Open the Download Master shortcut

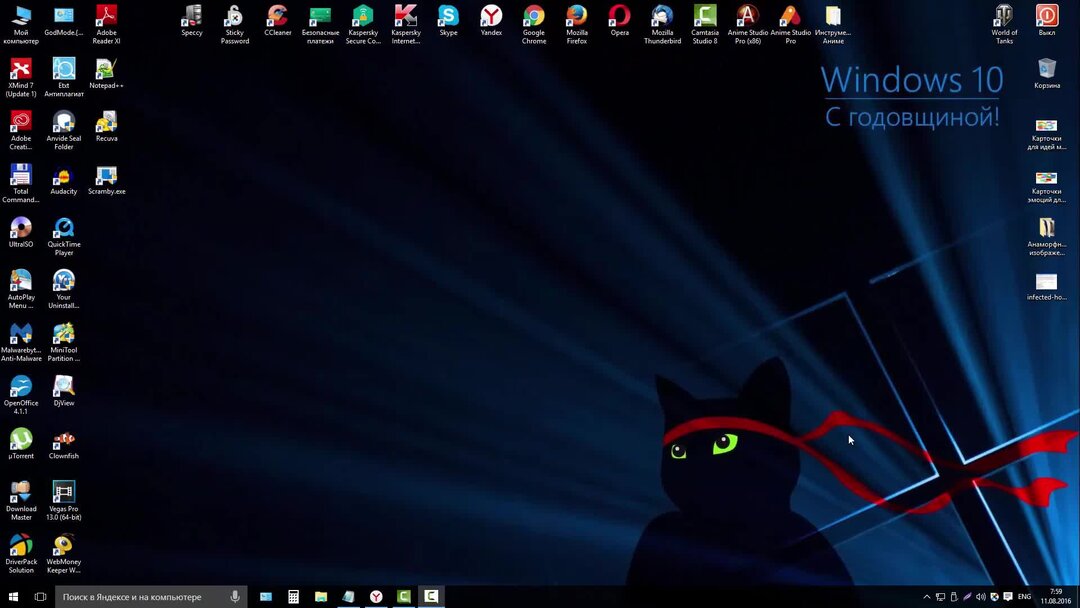click(21, 501)
